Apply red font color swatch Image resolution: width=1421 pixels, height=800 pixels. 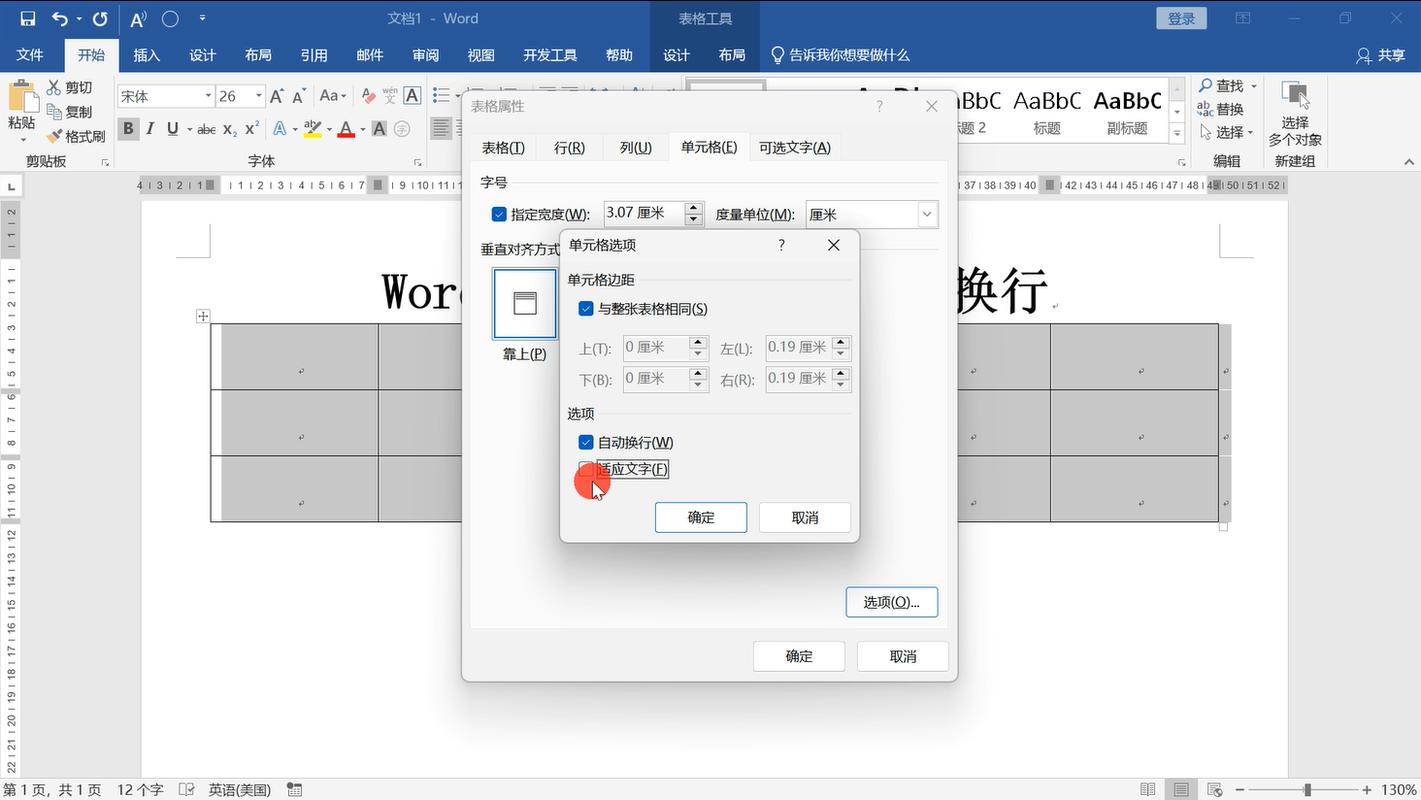(x=345, y=129)
